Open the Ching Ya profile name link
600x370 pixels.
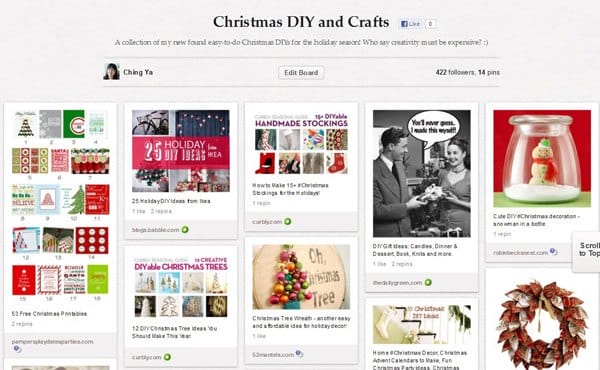click(x=138, y=72)
